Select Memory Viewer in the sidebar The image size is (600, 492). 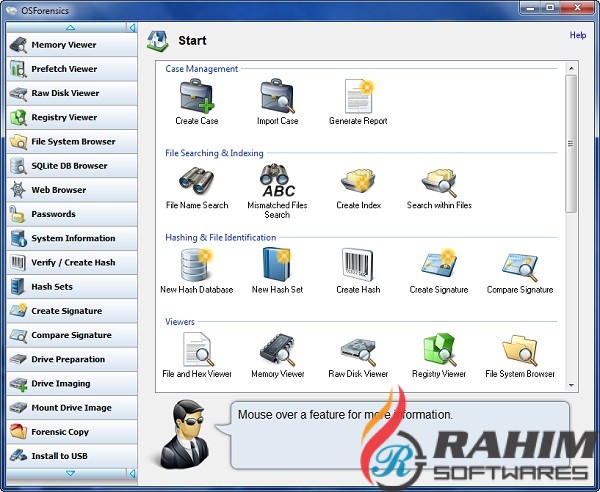(72, 44)
